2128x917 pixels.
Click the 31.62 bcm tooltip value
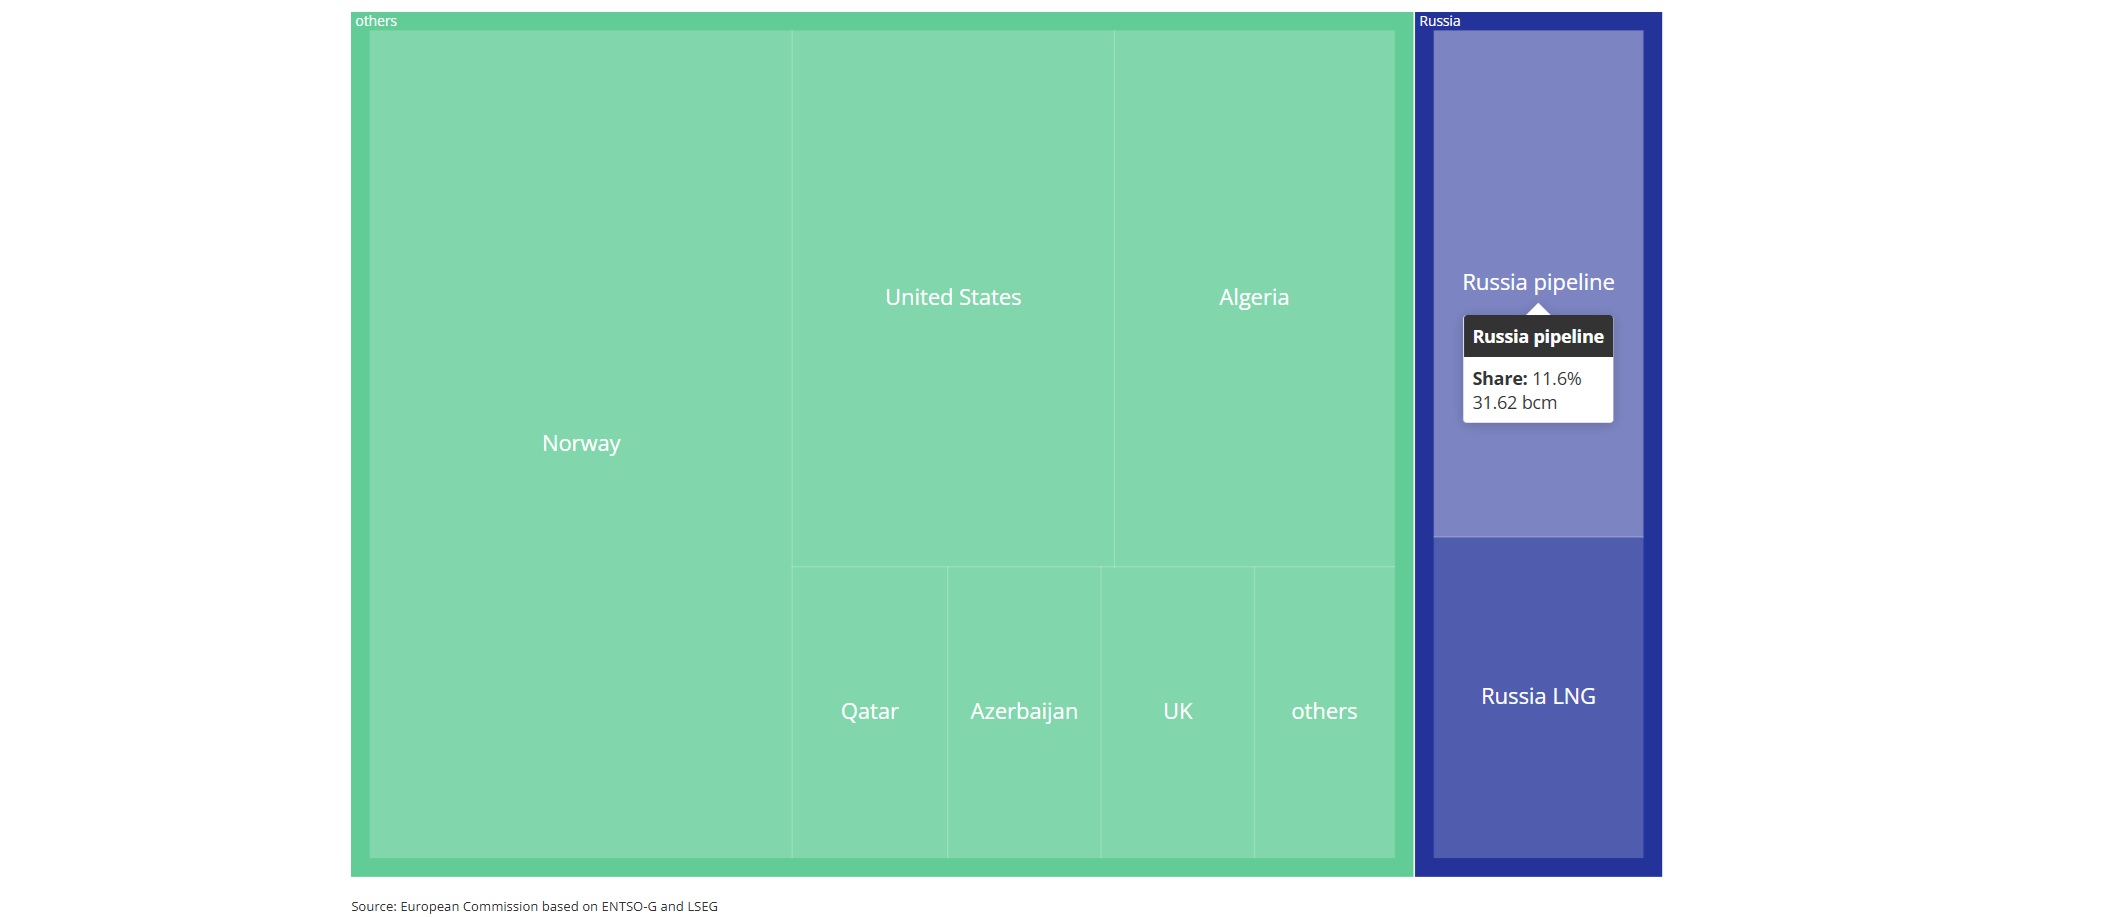[x=1514, y=403]
